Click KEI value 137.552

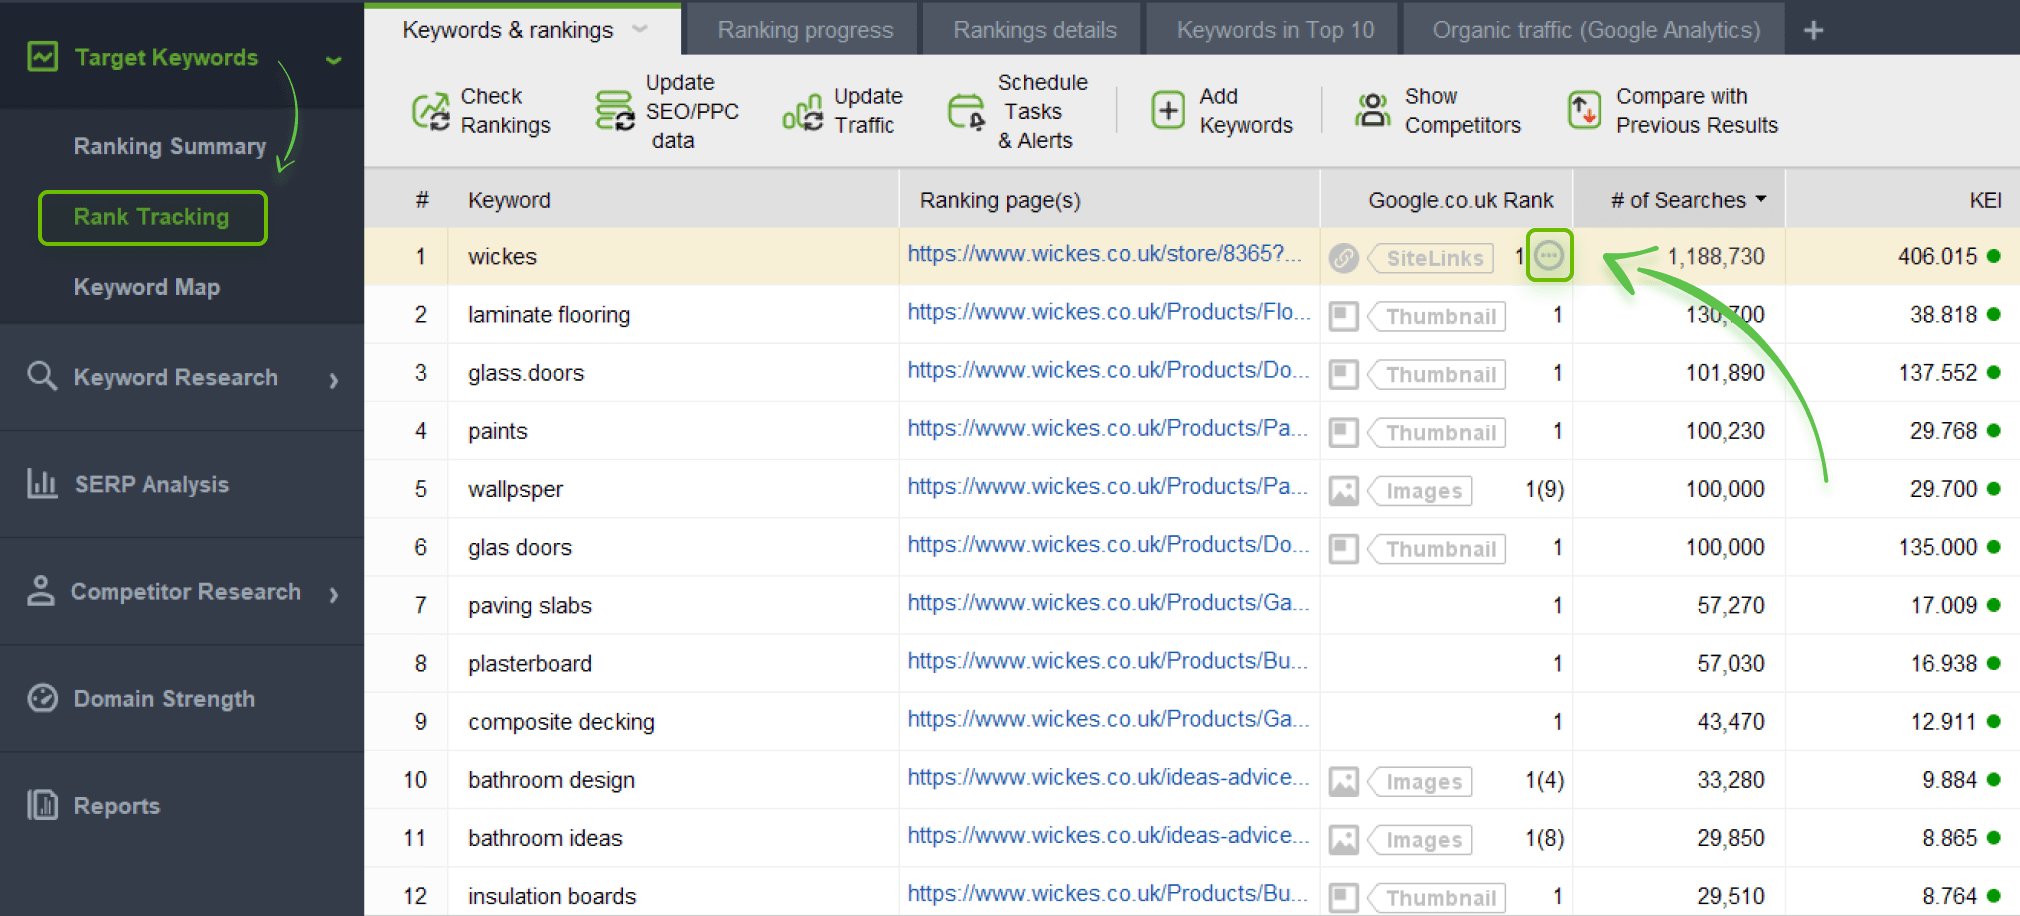1938,372
